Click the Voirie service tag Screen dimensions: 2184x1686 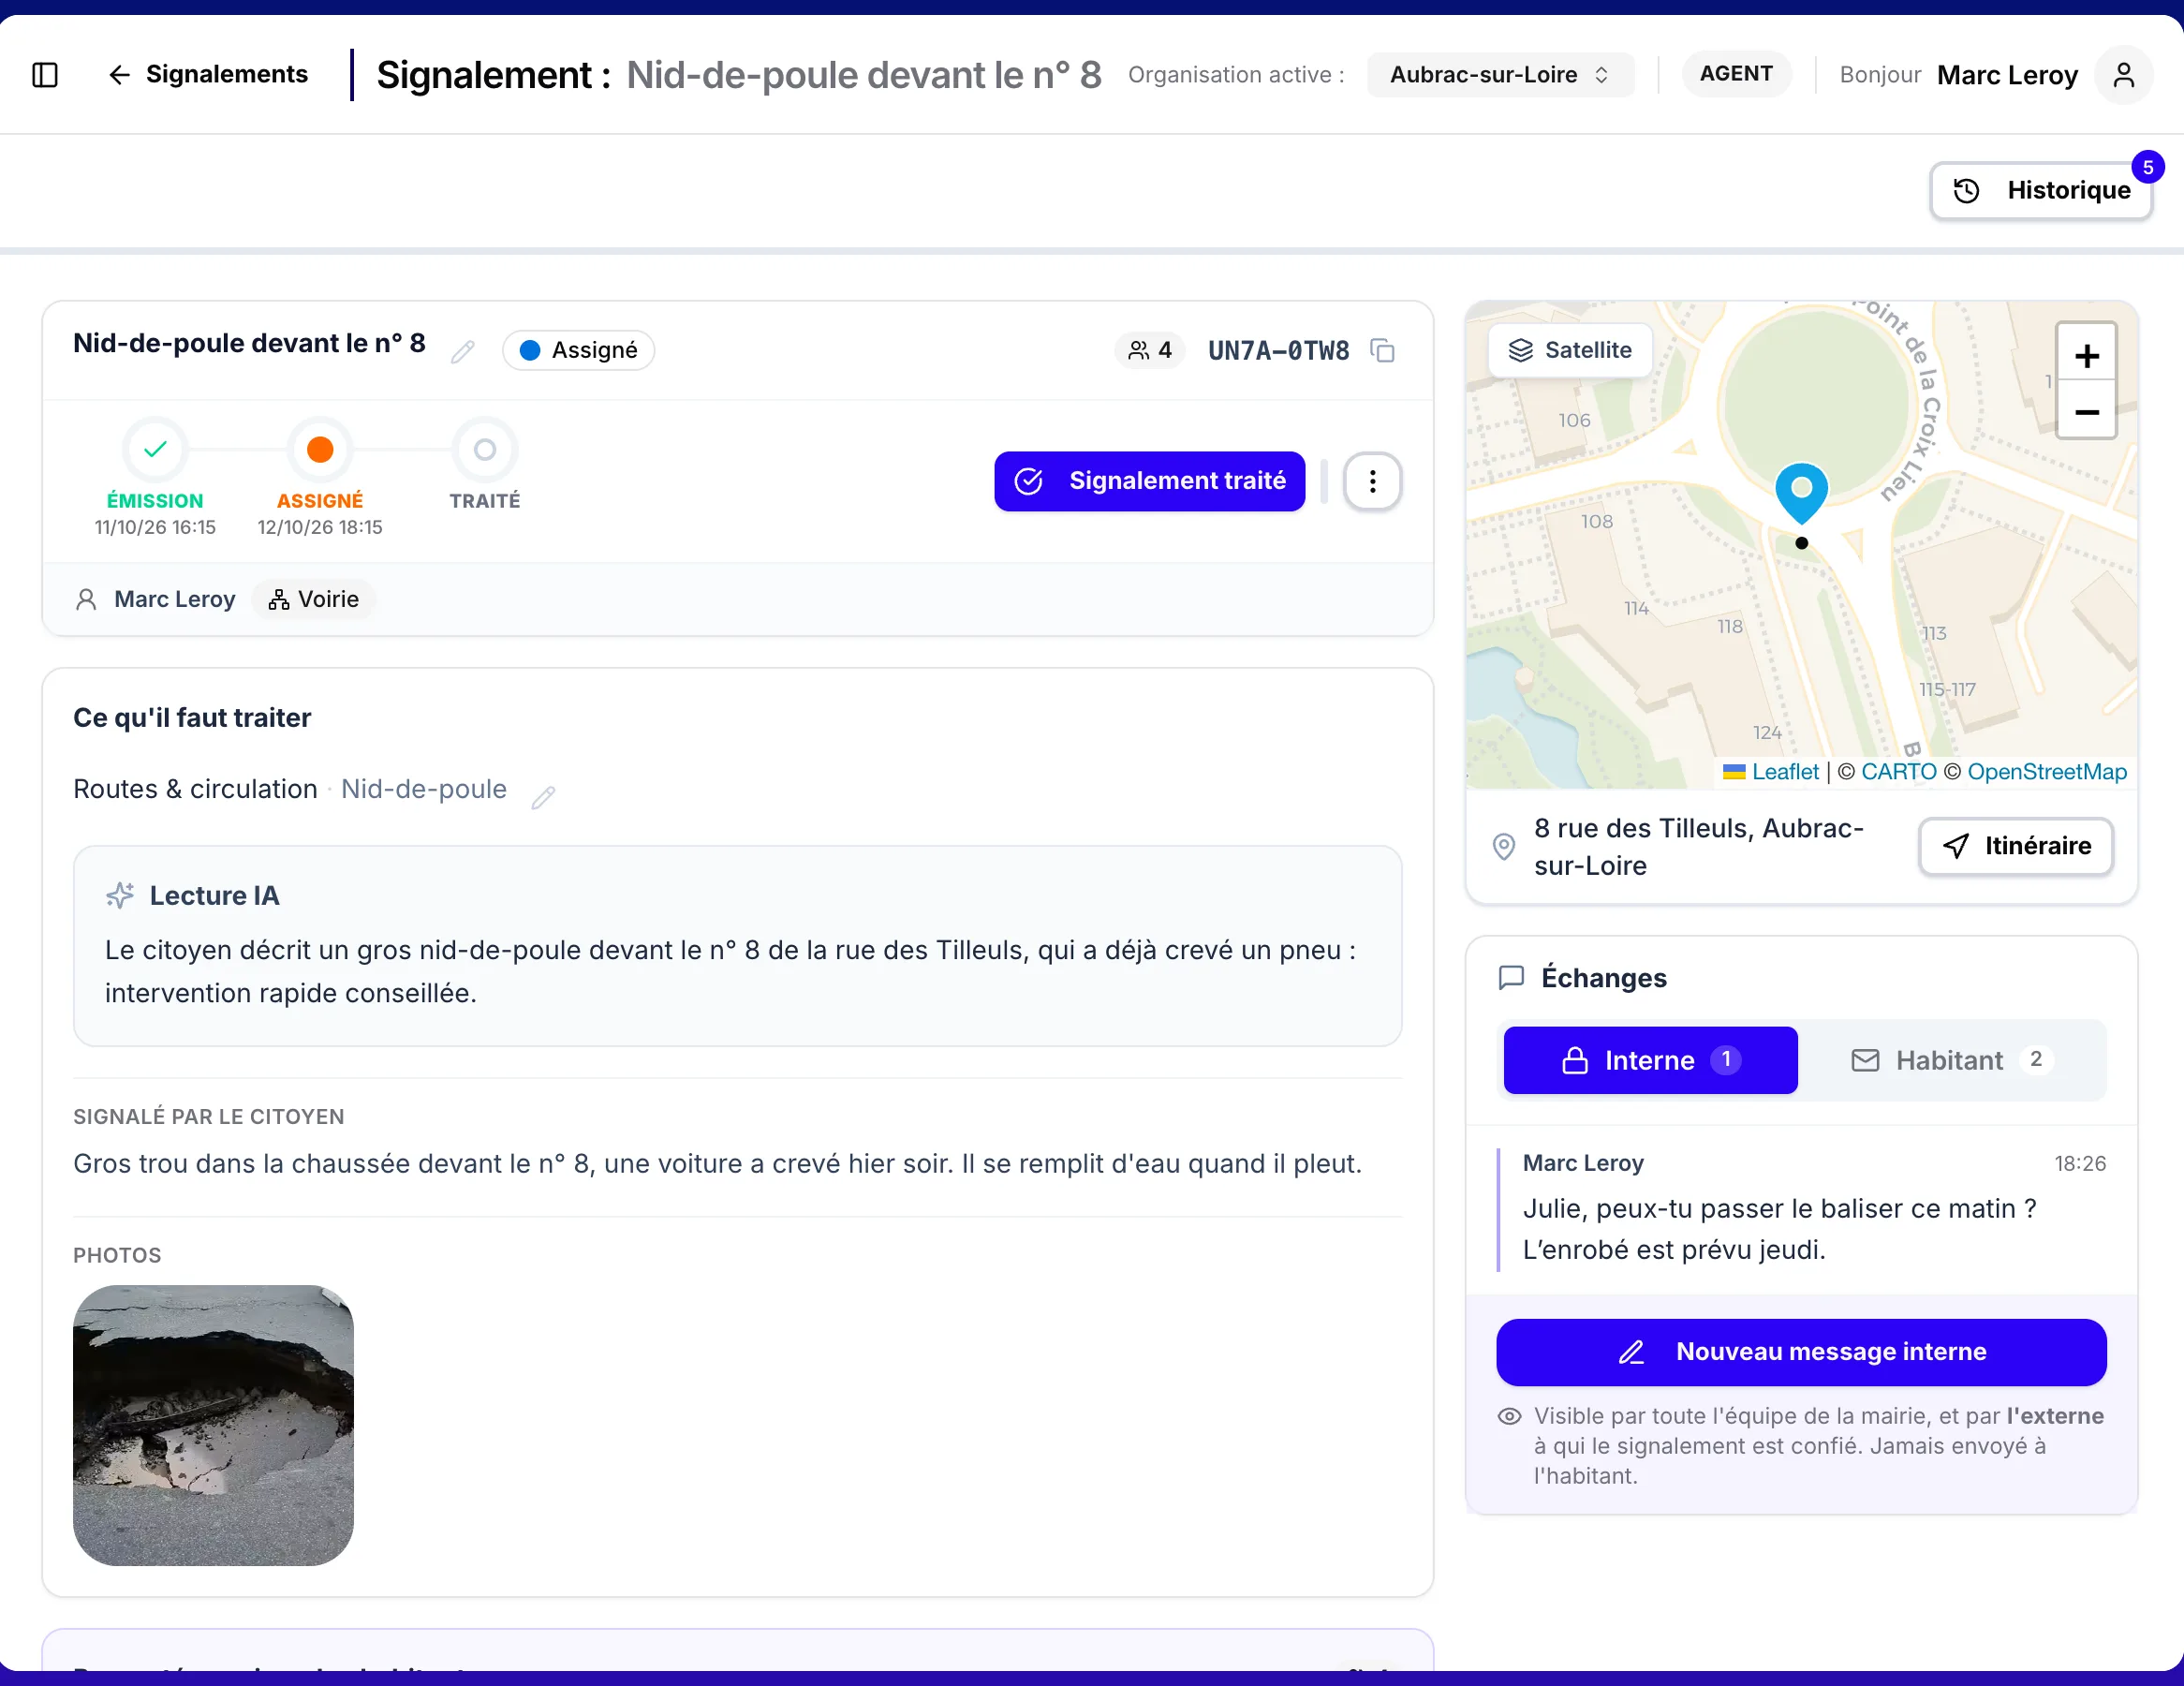pos(314,599)
